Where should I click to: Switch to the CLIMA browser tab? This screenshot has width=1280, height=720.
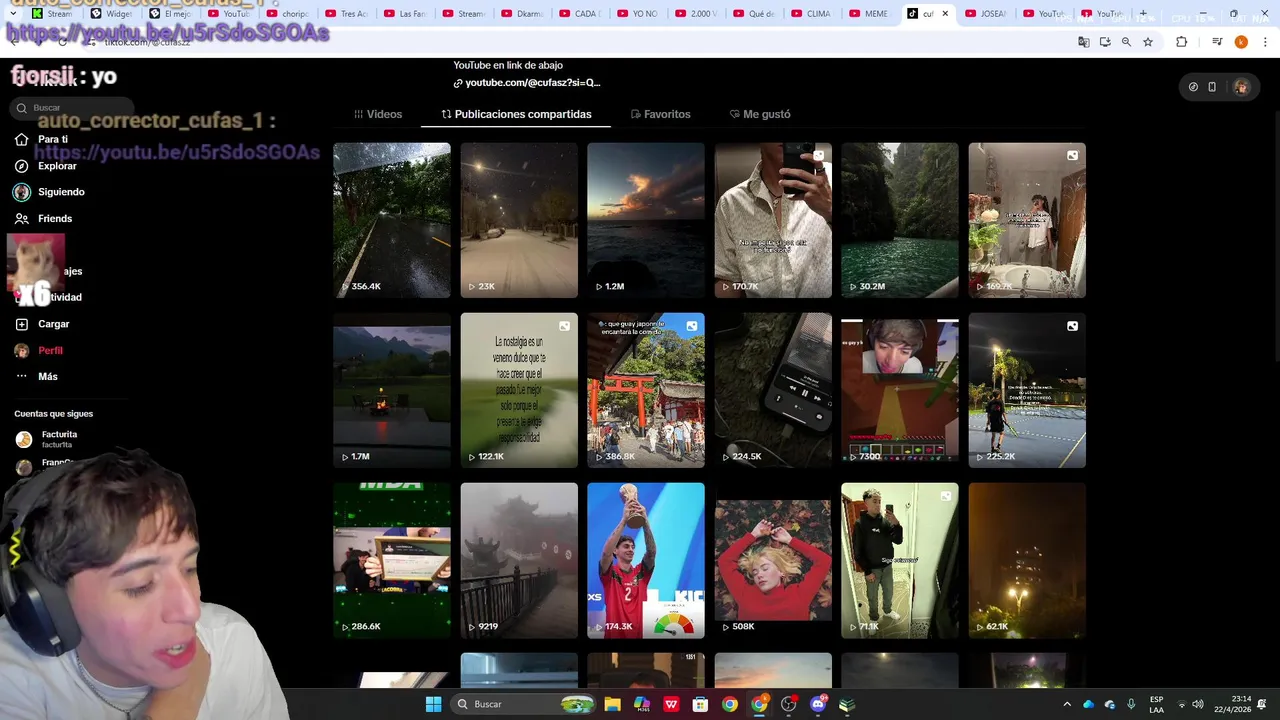tap(810, 14)
